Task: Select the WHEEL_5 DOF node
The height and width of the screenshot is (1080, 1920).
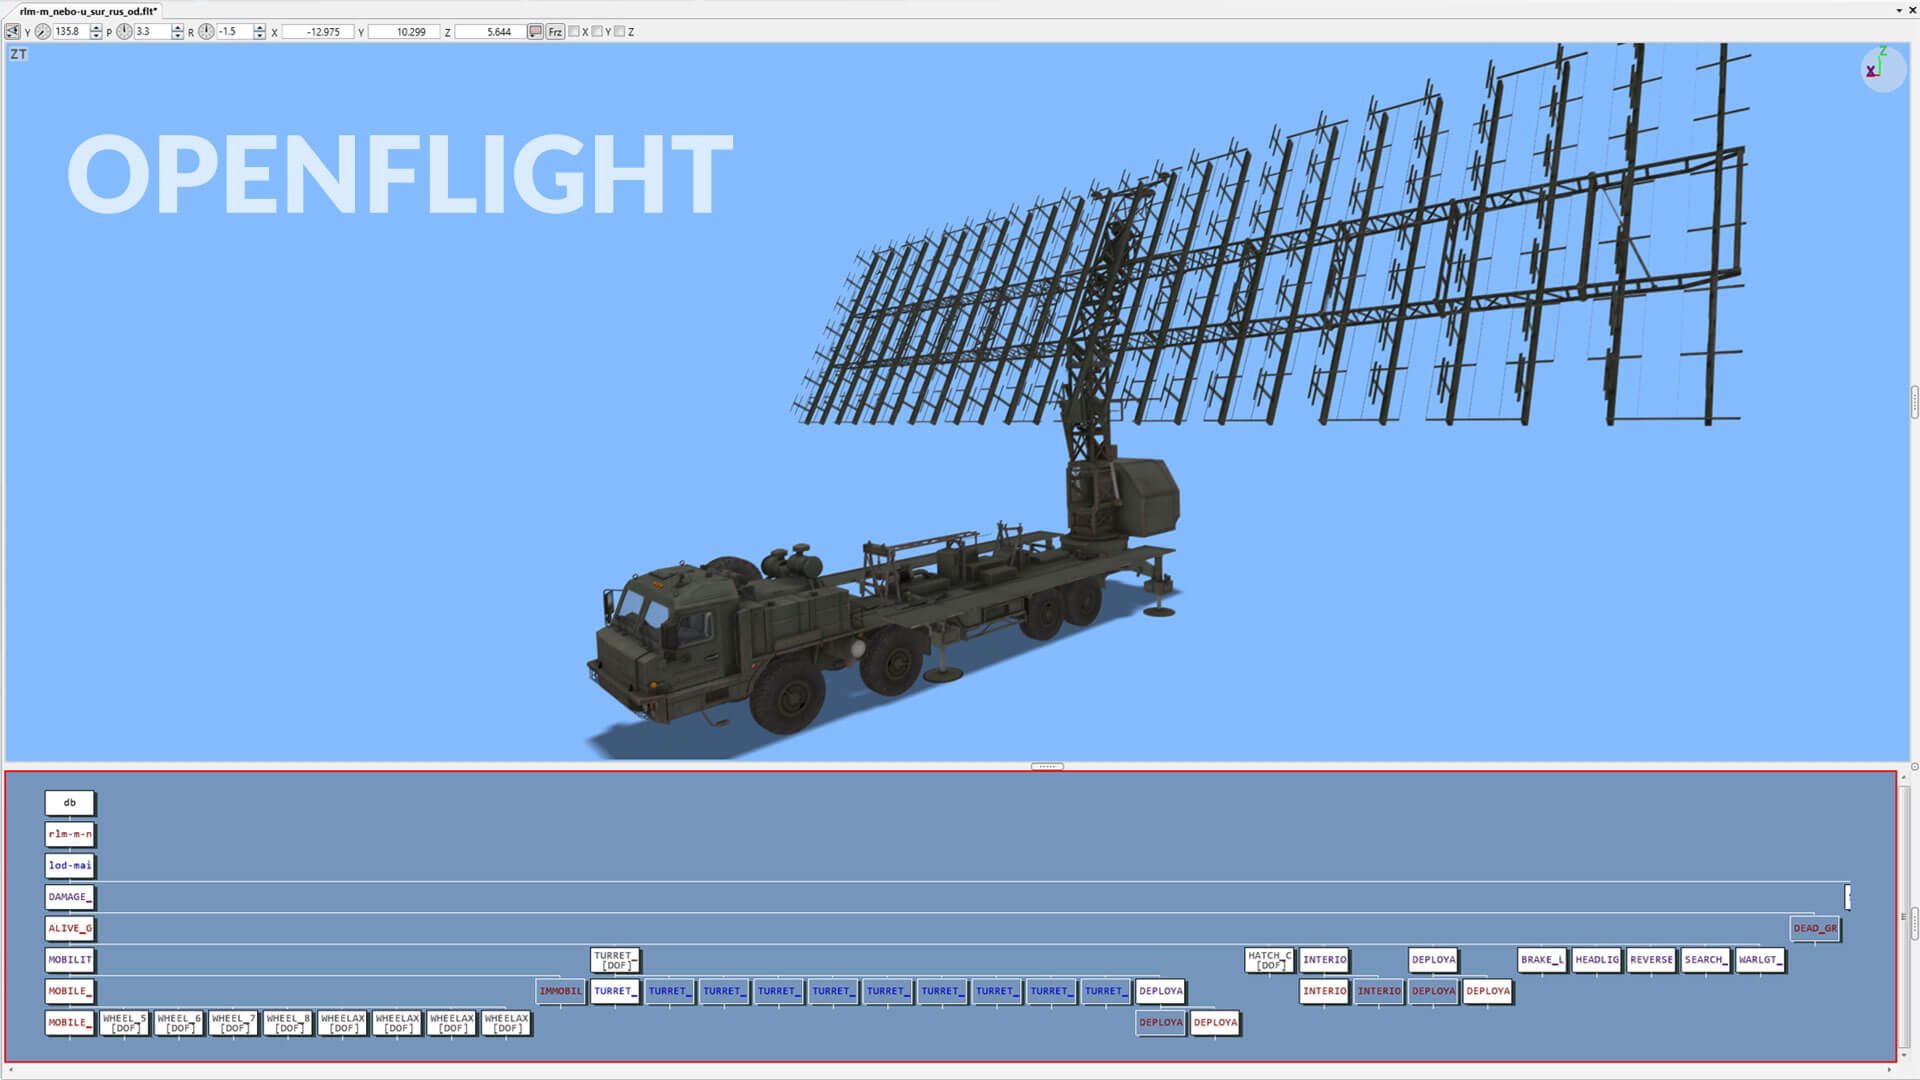Action: click(124, 1023)
